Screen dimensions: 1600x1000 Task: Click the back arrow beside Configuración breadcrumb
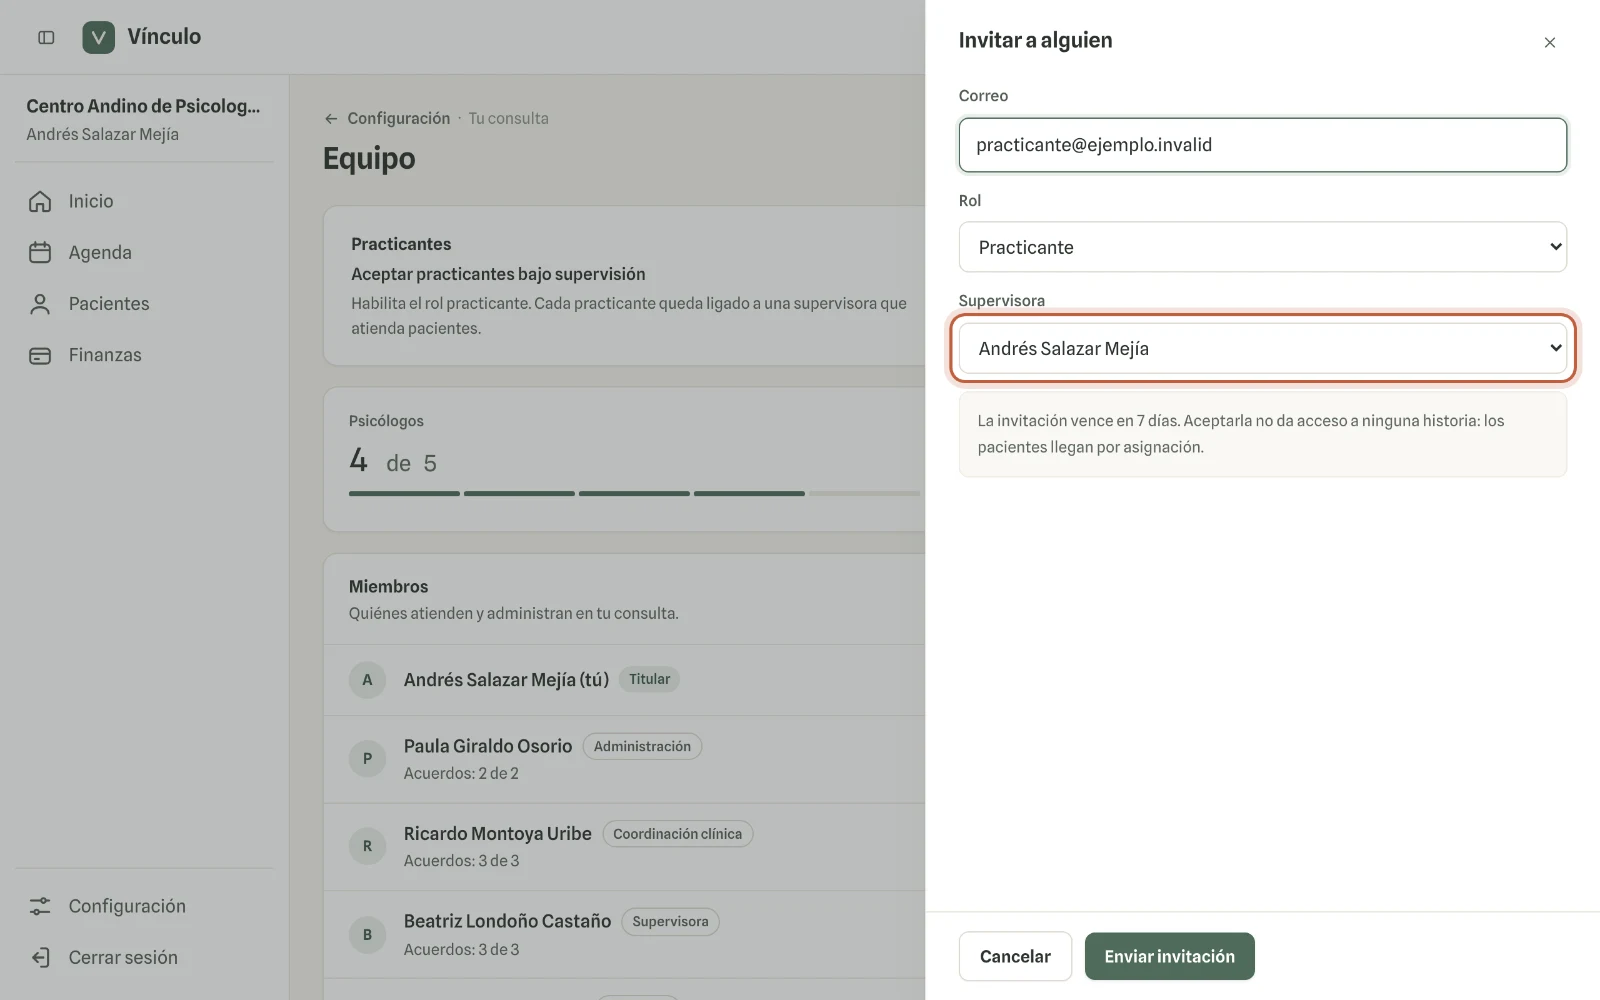click(x=331, y=118)
